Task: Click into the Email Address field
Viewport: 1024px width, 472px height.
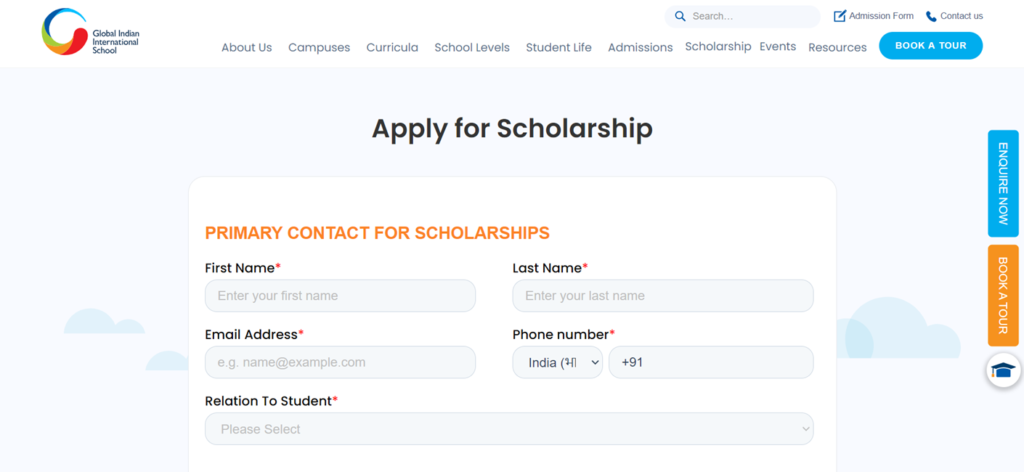Action: tap(340, 362)
